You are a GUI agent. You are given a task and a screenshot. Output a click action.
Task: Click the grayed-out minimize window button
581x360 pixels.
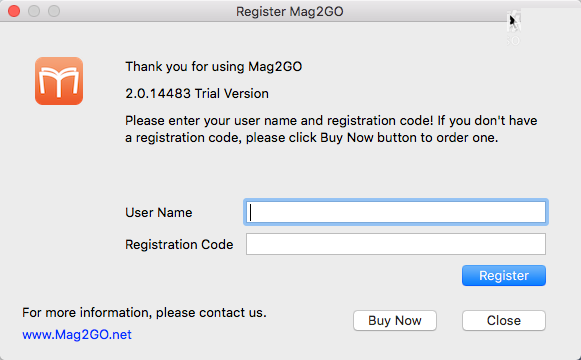click(34, 11)
